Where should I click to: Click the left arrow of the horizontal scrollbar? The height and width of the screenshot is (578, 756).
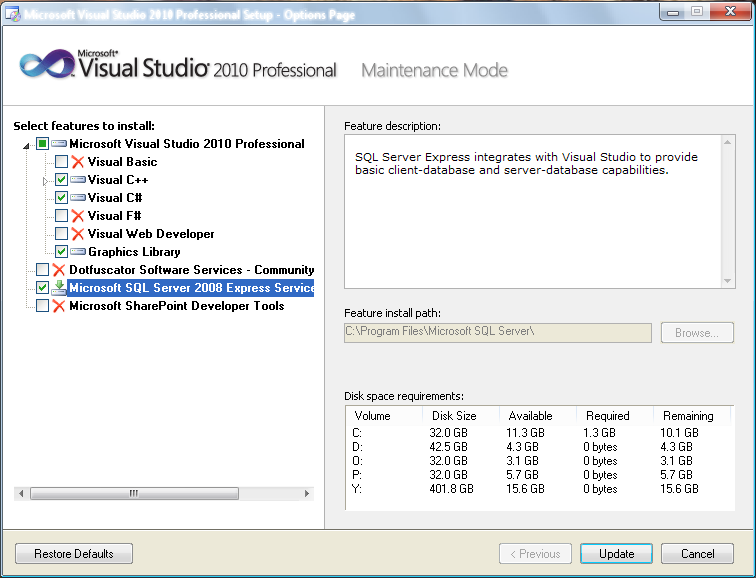(x=21, y=494)
